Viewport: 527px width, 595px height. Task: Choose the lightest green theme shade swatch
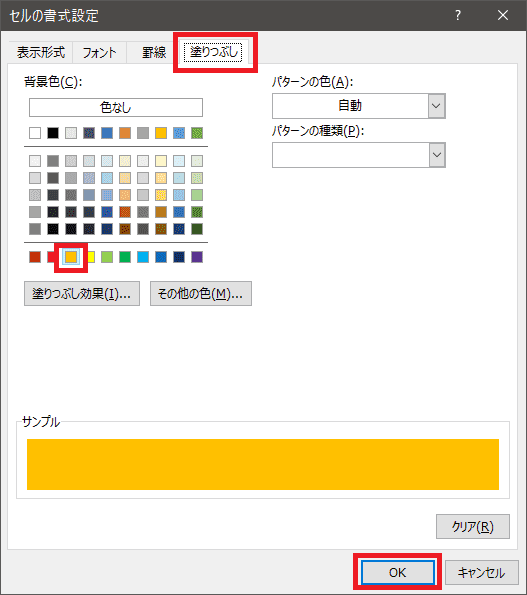click(x=197, y=161)
